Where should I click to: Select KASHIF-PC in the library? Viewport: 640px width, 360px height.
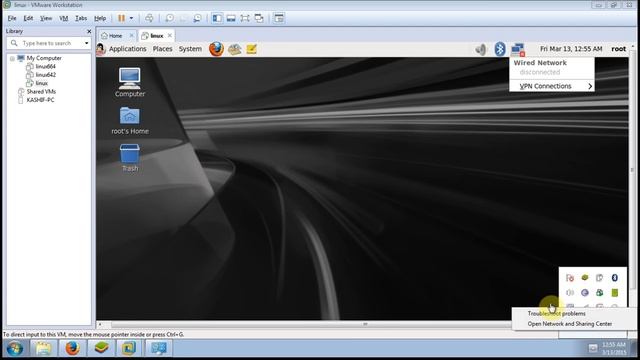click(40, 100)
